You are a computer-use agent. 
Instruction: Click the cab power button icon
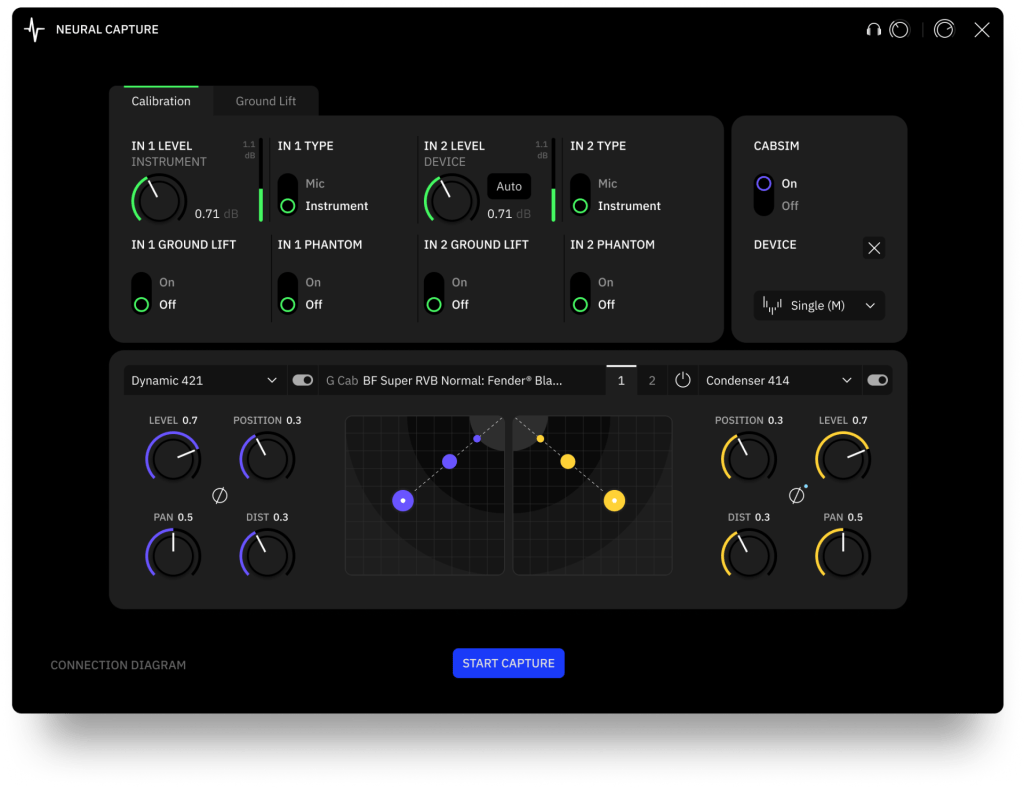click(x=683, y=380)
